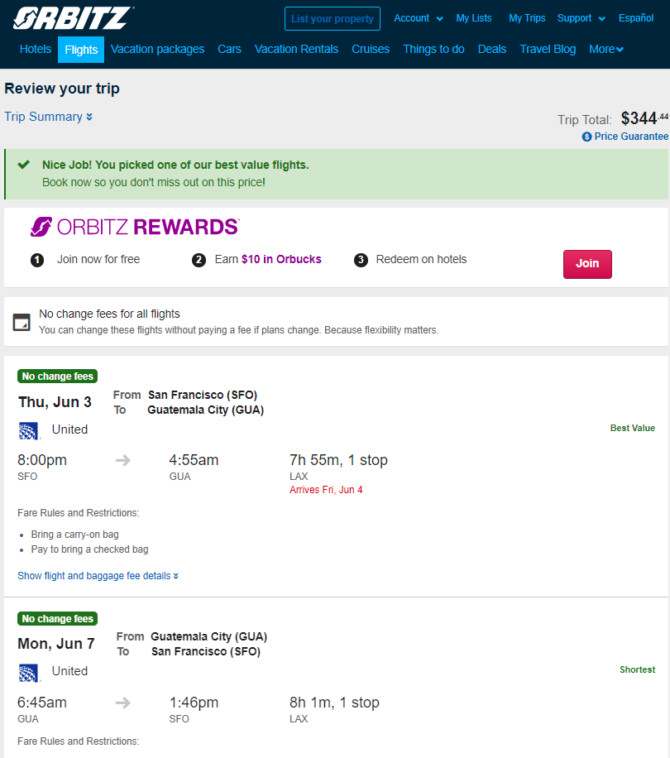Click the Orbitz Rewards logo
This screenshot has height=758, width=670.
134,227
